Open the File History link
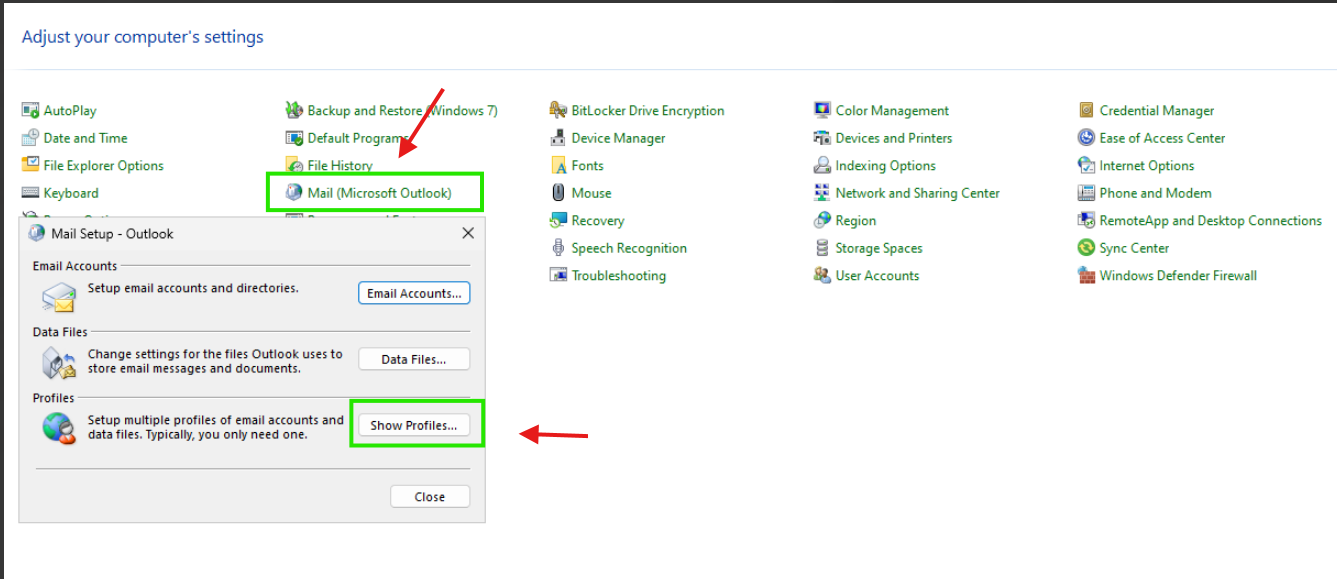The height and width of the screenshot is (579, 1337). tap(340, 166)
